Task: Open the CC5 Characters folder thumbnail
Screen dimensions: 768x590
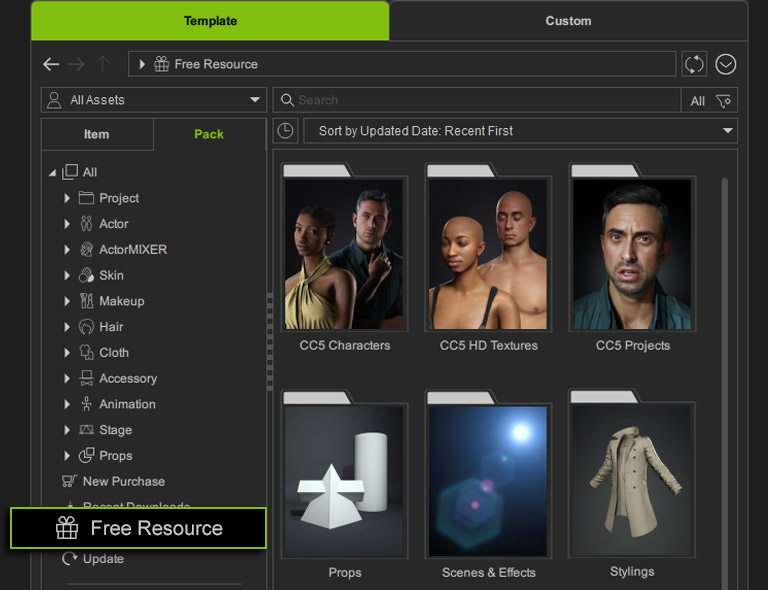Action: pos(345,254)
